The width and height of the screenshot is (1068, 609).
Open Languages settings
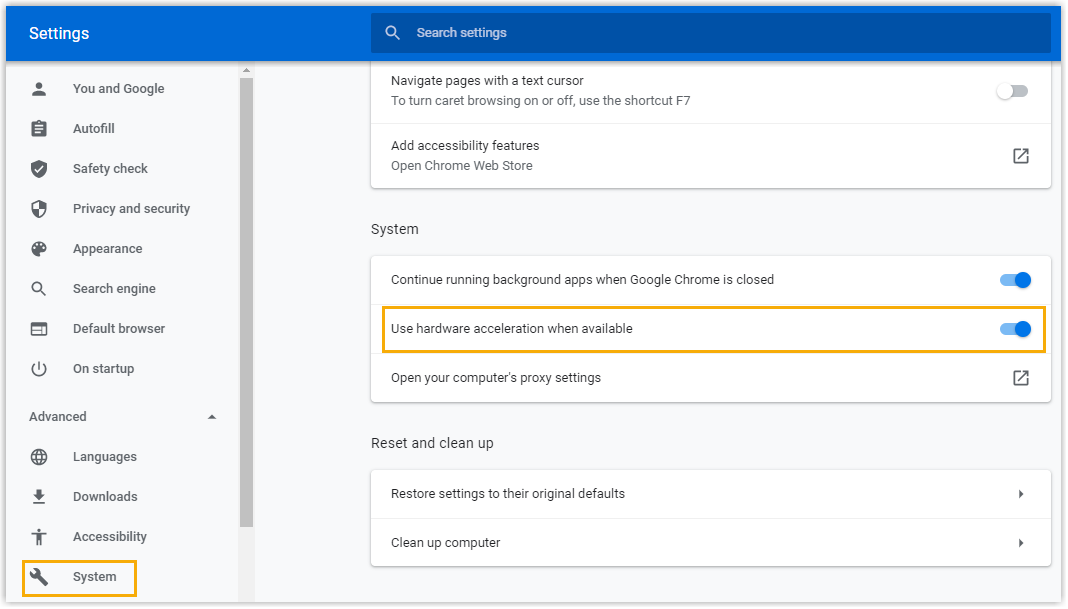tap(105, 457)
